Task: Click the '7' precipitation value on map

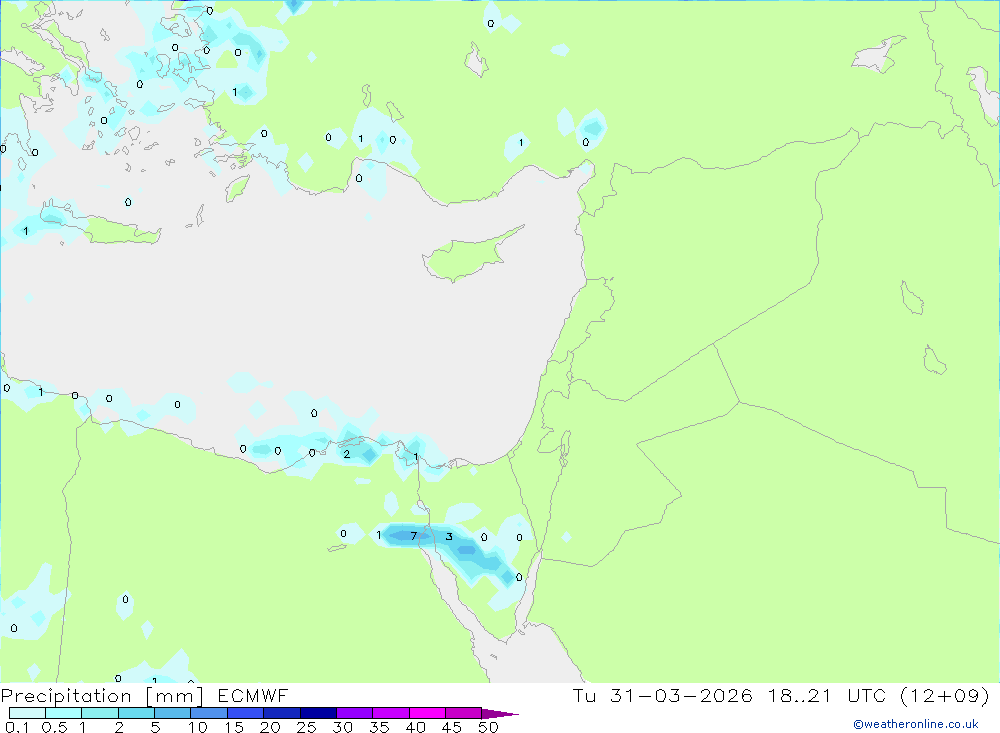Action: coord(414,536)
